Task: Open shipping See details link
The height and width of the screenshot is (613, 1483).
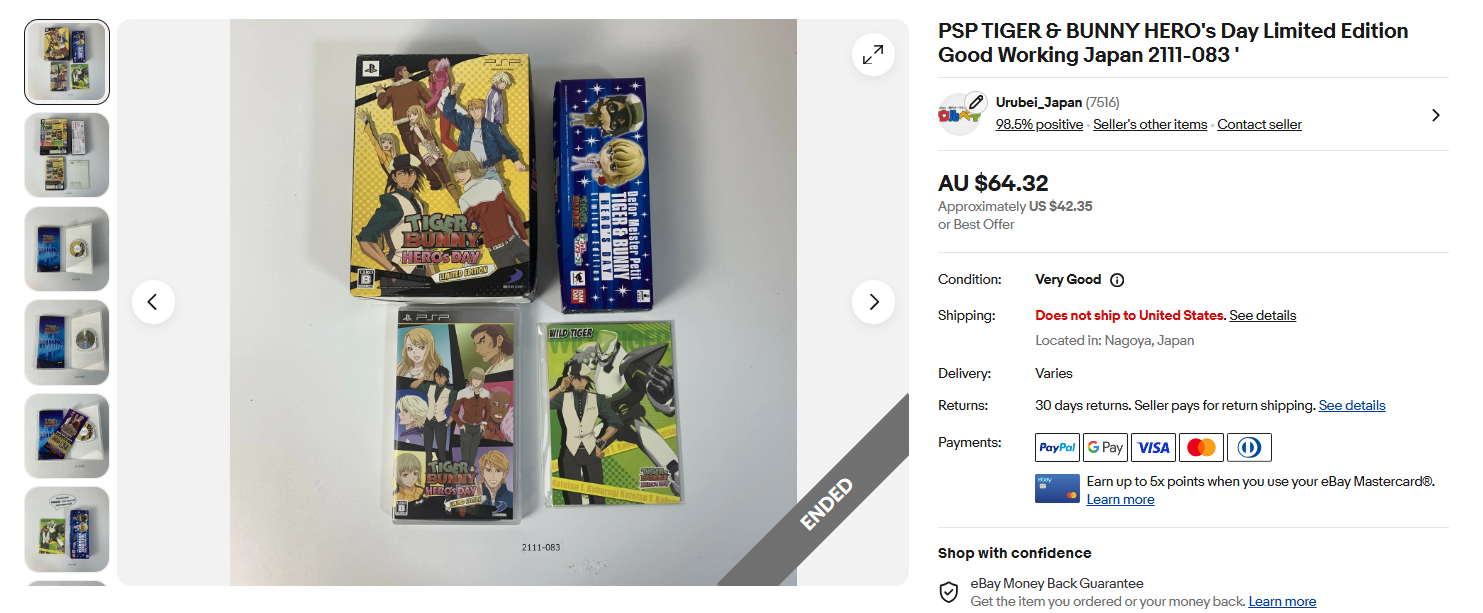Action: tap(1262, 315)
